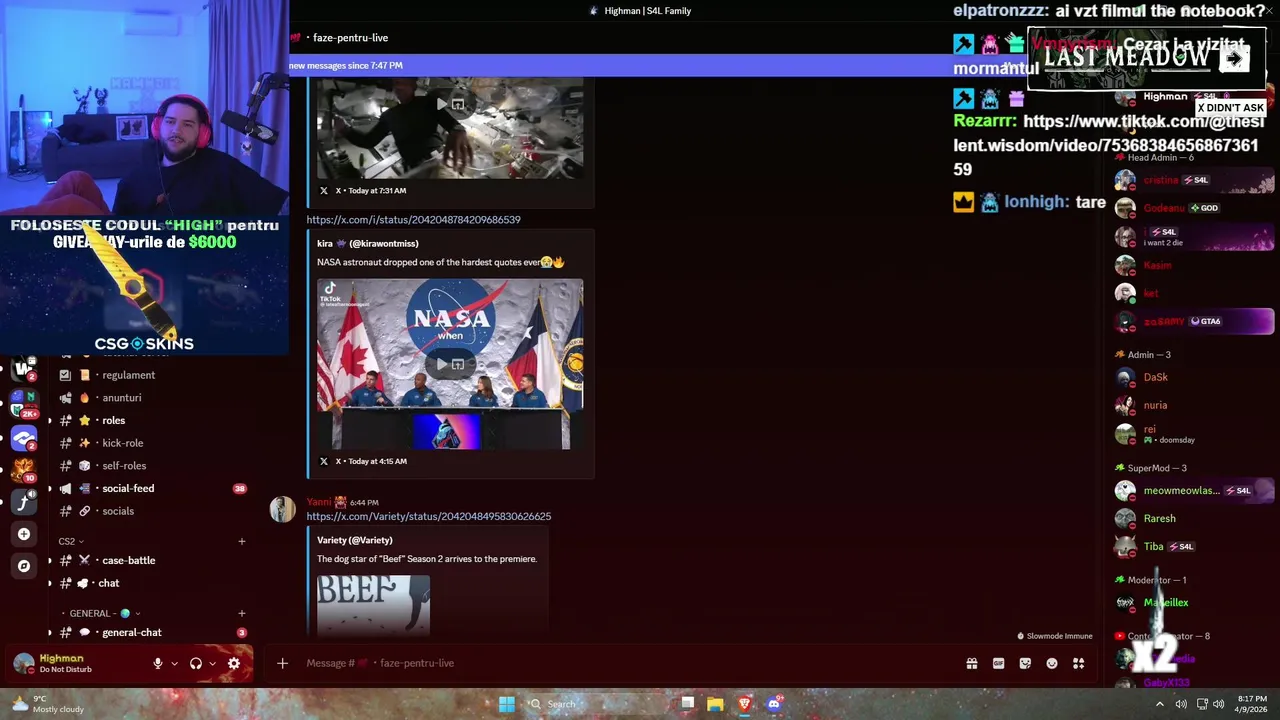Viewport: 1280px width, 720px height.
Task: Open member meowmeowlas profile
Action: pyautogui.click(x=1181, y=491)
